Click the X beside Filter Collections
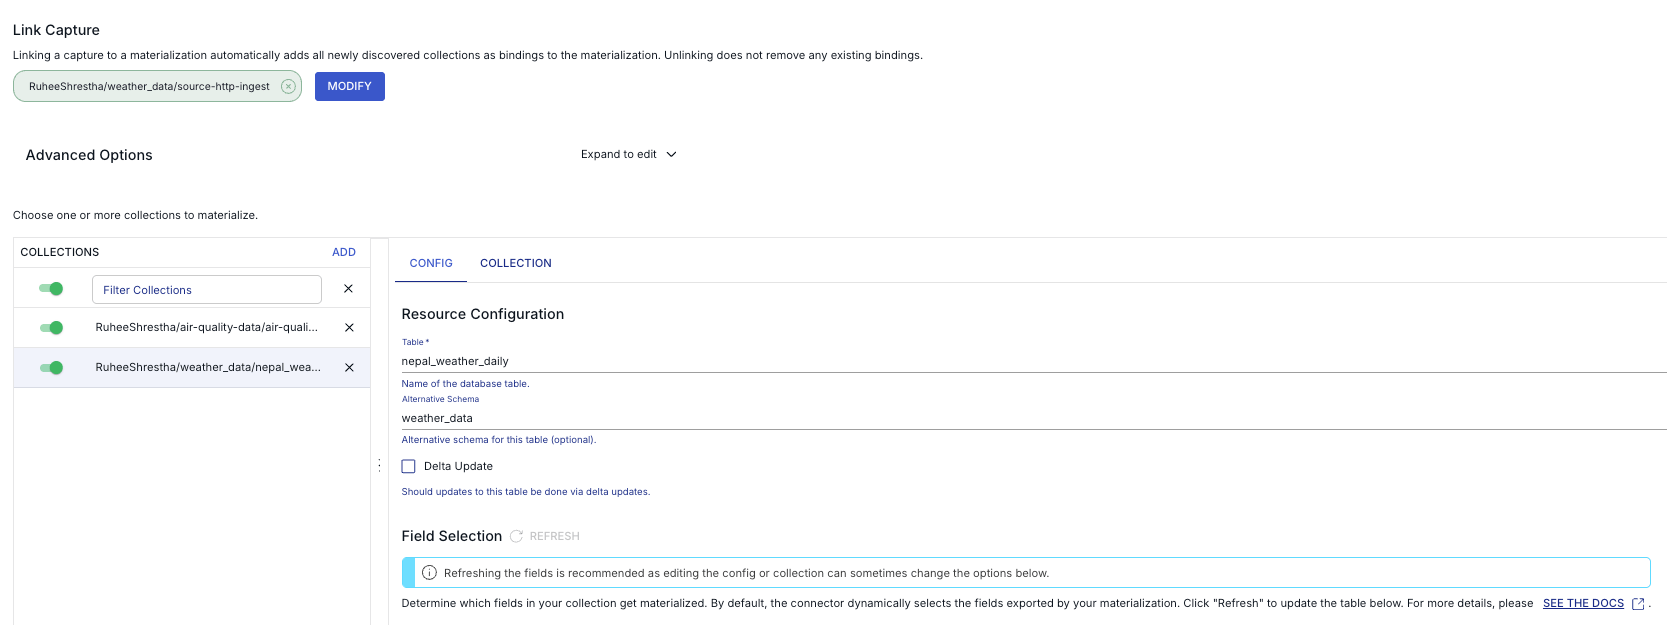 pos(348,289)
